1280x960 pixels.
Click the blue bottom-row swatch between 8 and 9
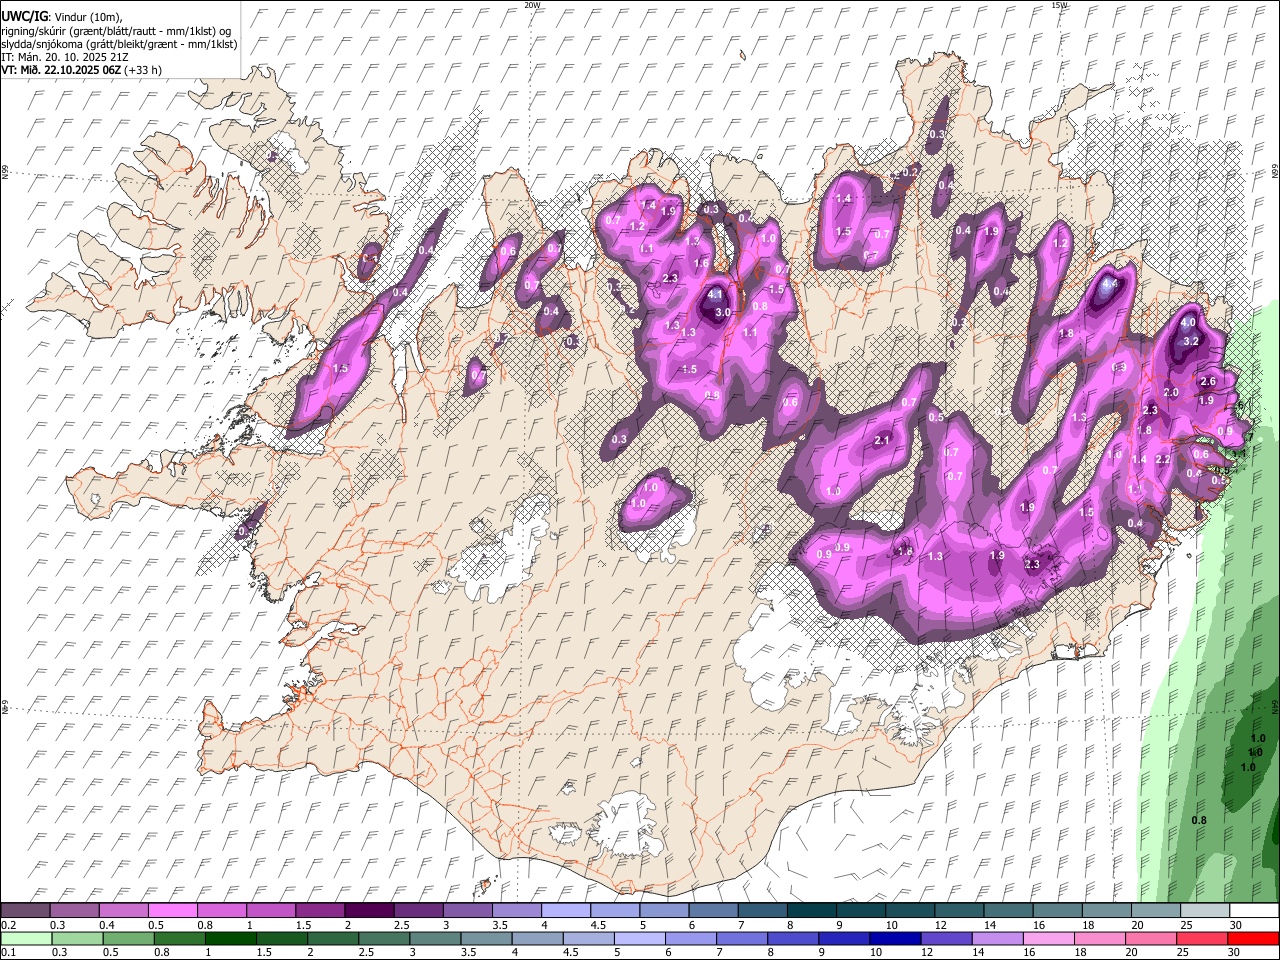pyautogui.click(x=792, y=938)
